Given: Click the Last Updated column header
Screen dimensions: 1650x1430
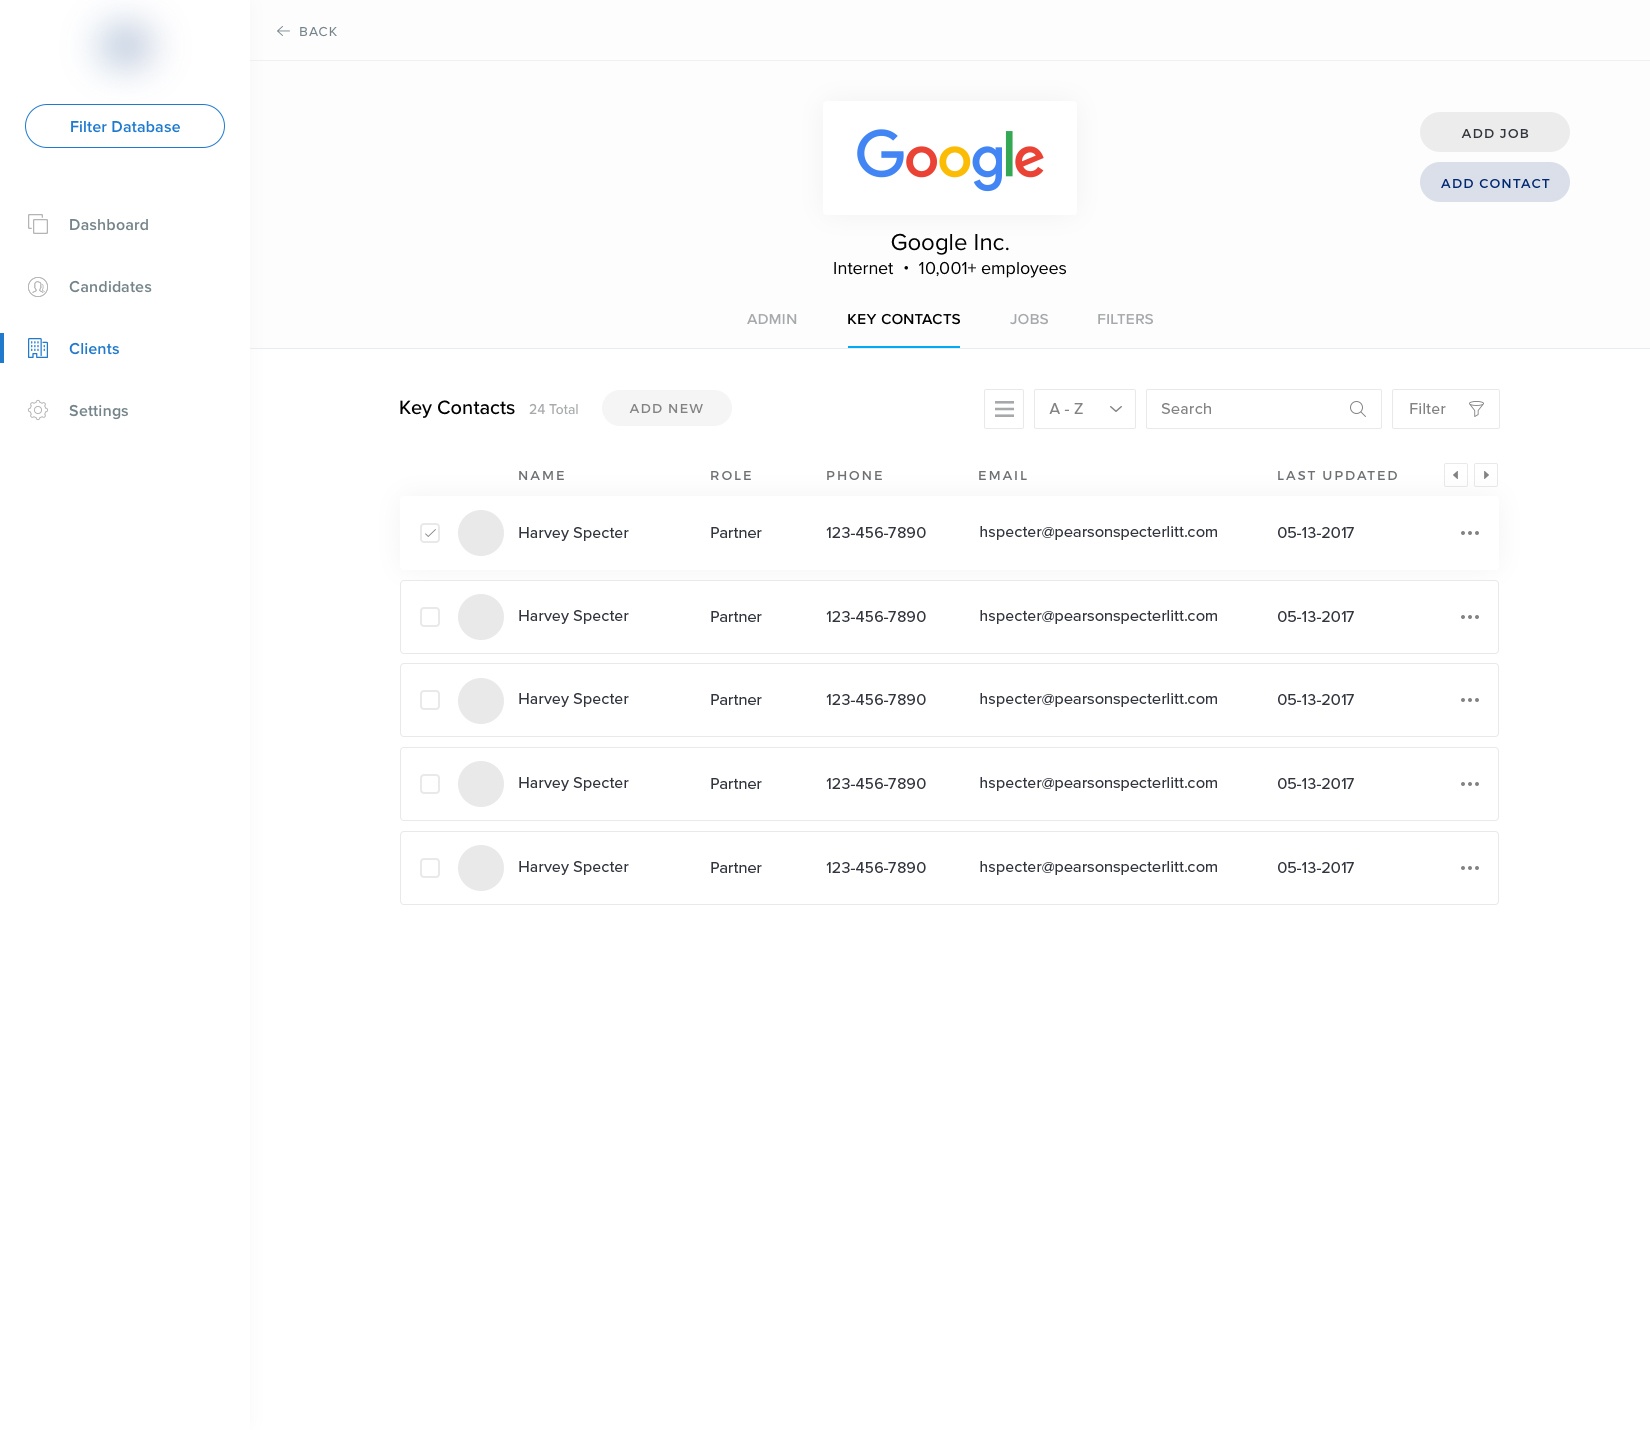Looking at the screenshot, I should pos(1337,475).
